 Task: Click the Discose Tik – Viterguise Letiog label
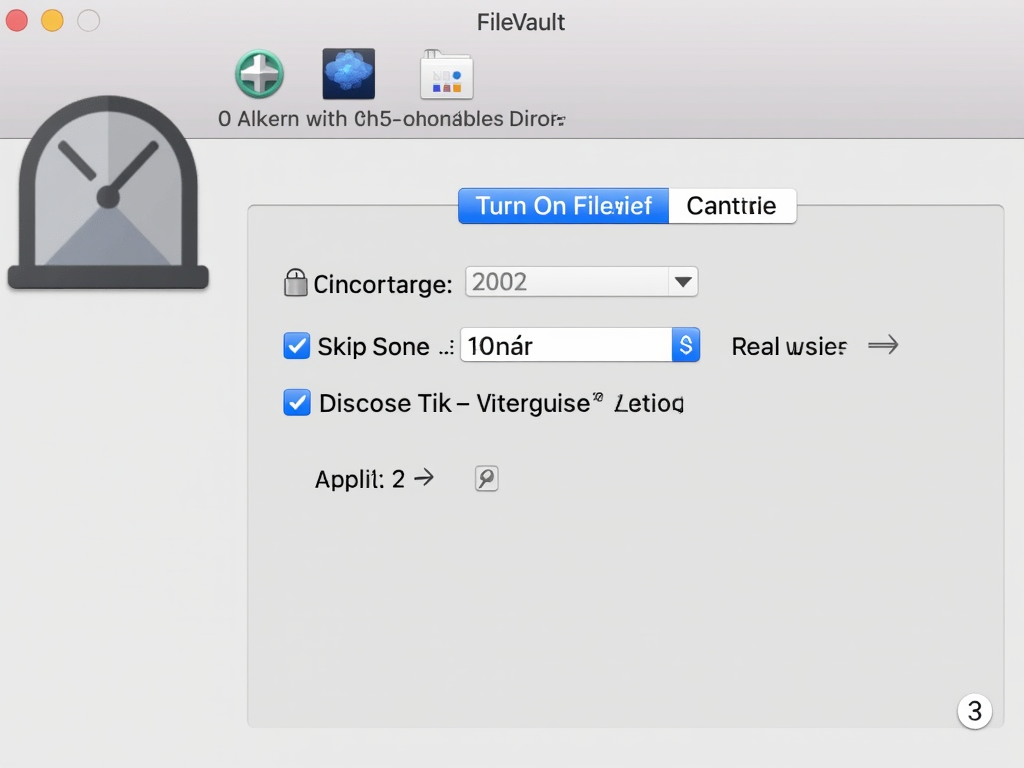pyautogui.click(x=502, y=404)
